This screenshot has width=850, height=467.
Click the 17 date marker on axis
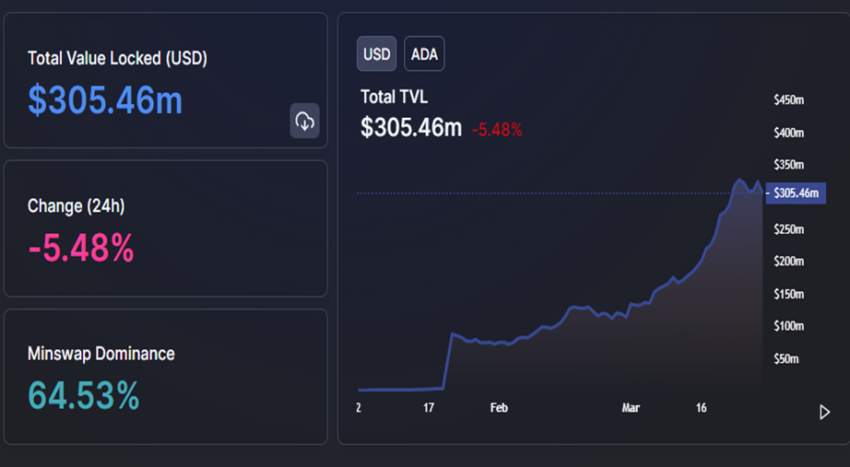tap(428, 408)
